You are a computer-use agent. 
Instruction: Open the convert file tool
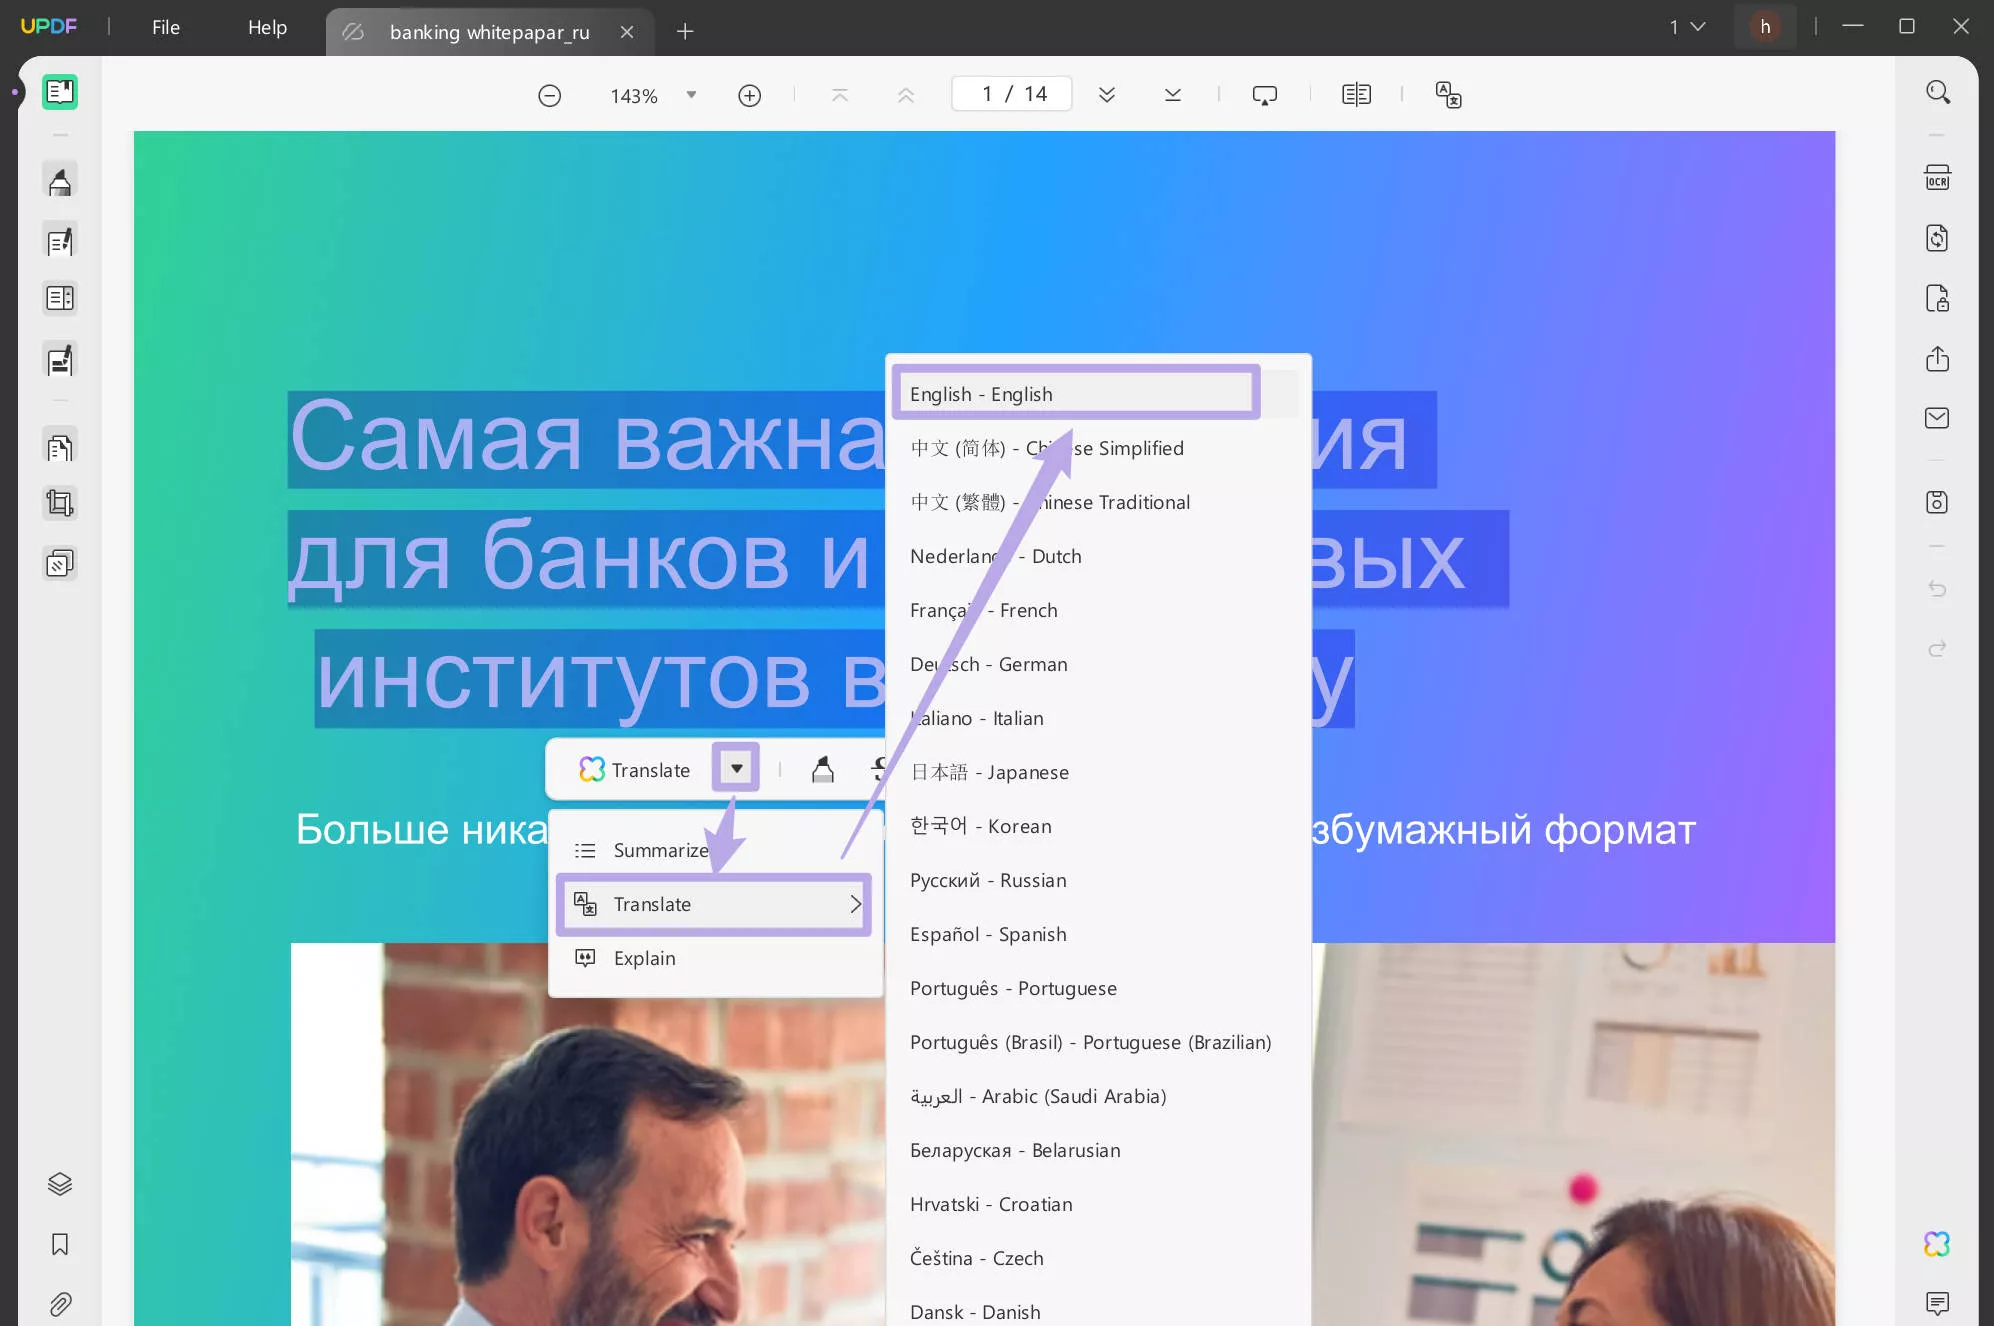(x=1938, y=238)
